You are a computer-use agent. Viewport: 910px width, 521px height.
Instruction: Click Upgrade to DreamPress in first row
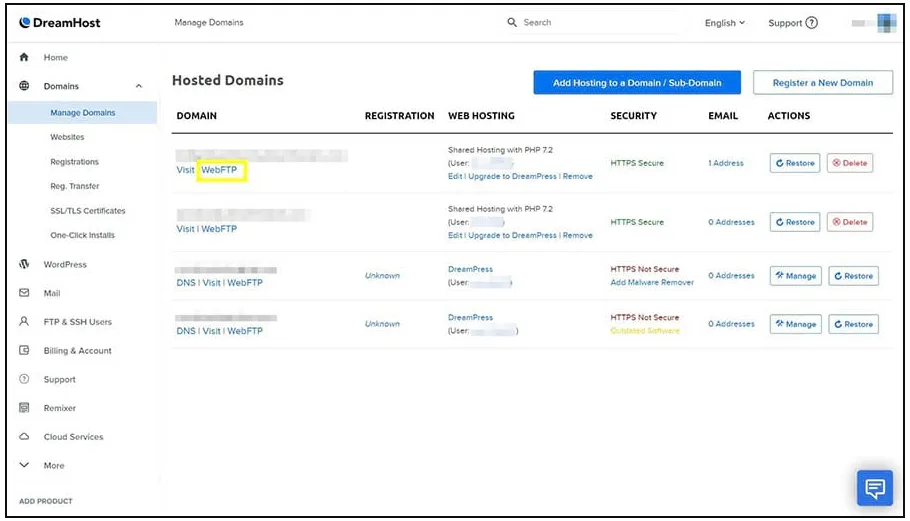click(x=512, y=176)
